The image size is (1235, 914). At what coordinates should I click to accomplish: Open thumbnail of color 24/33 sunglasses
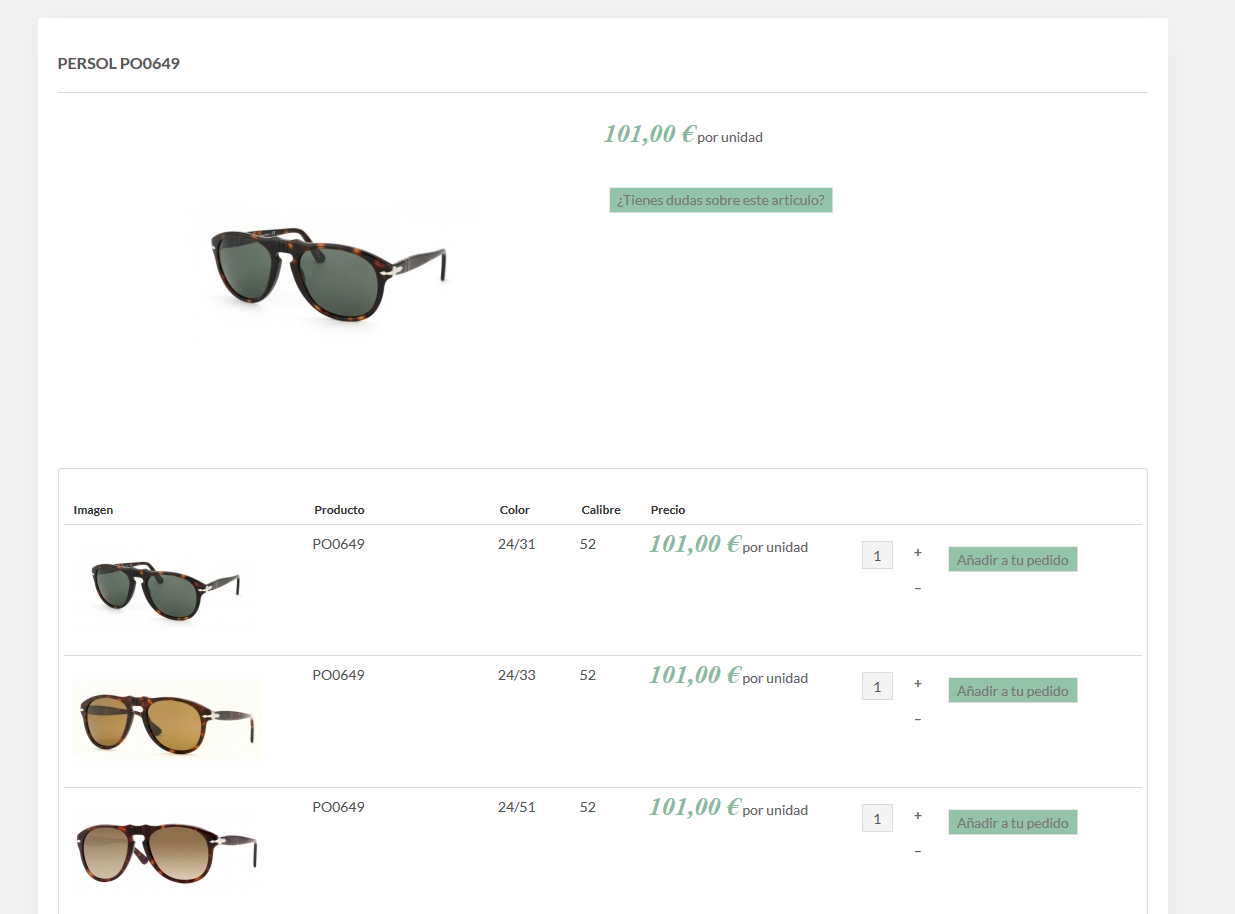pyautogui.click(x=167, y=721)
